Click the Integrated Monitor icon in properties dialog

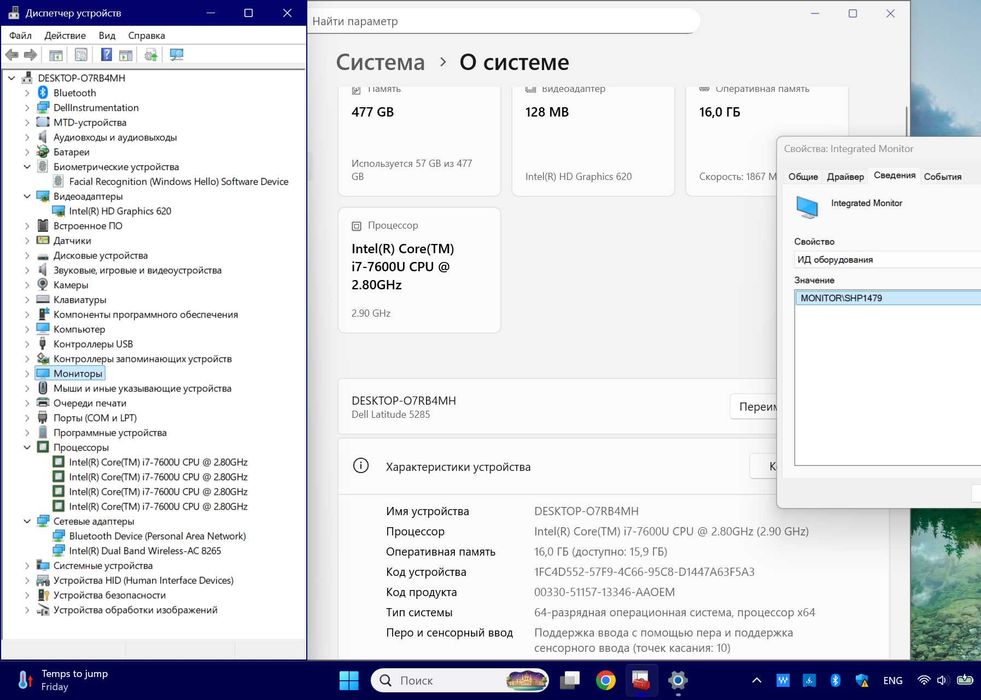pyautogui.click(x=807, y=207)
